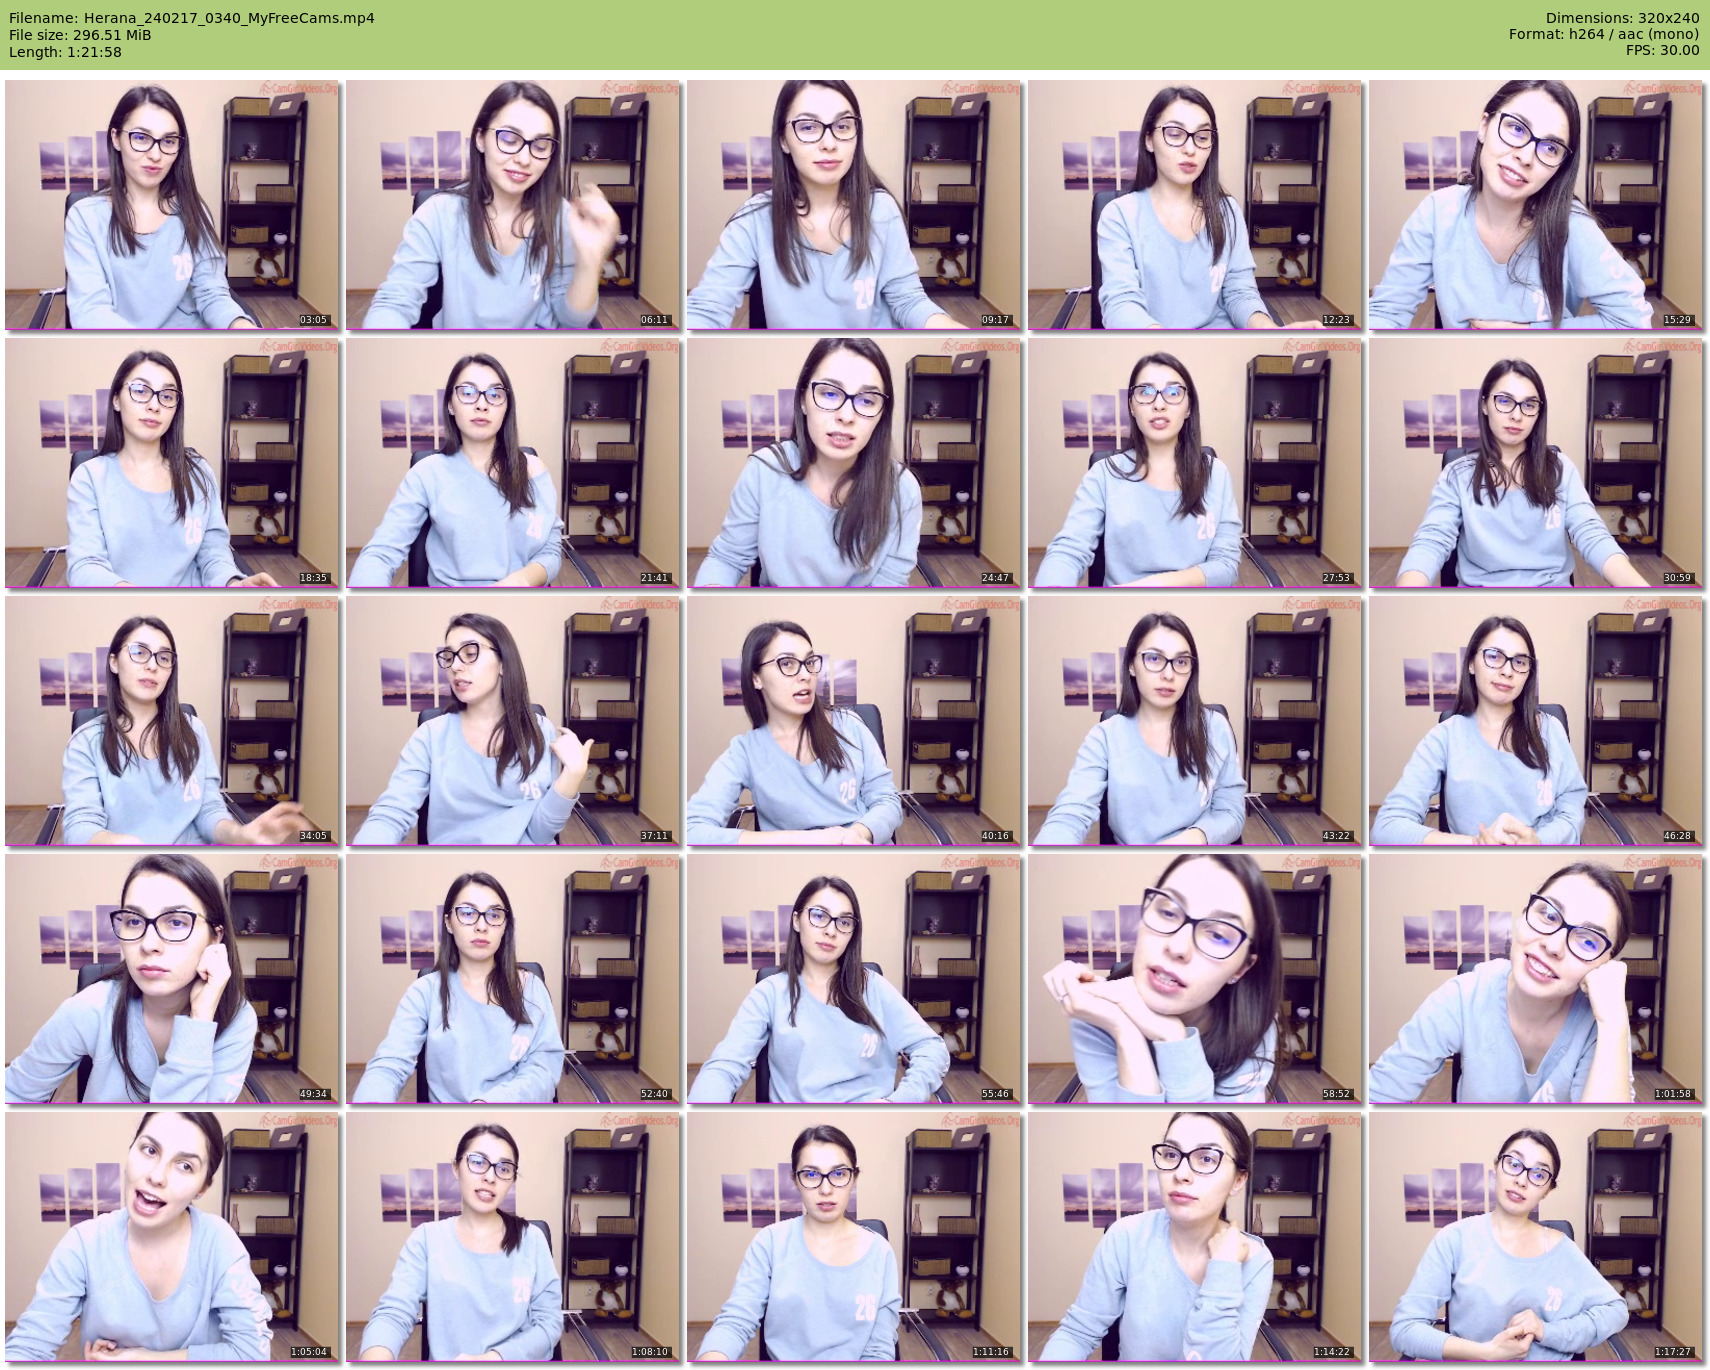Open the thumbnail stamped 34:05
Image resolution: width=1710 pixels, height=1370 pixels.
pos(172,721)
